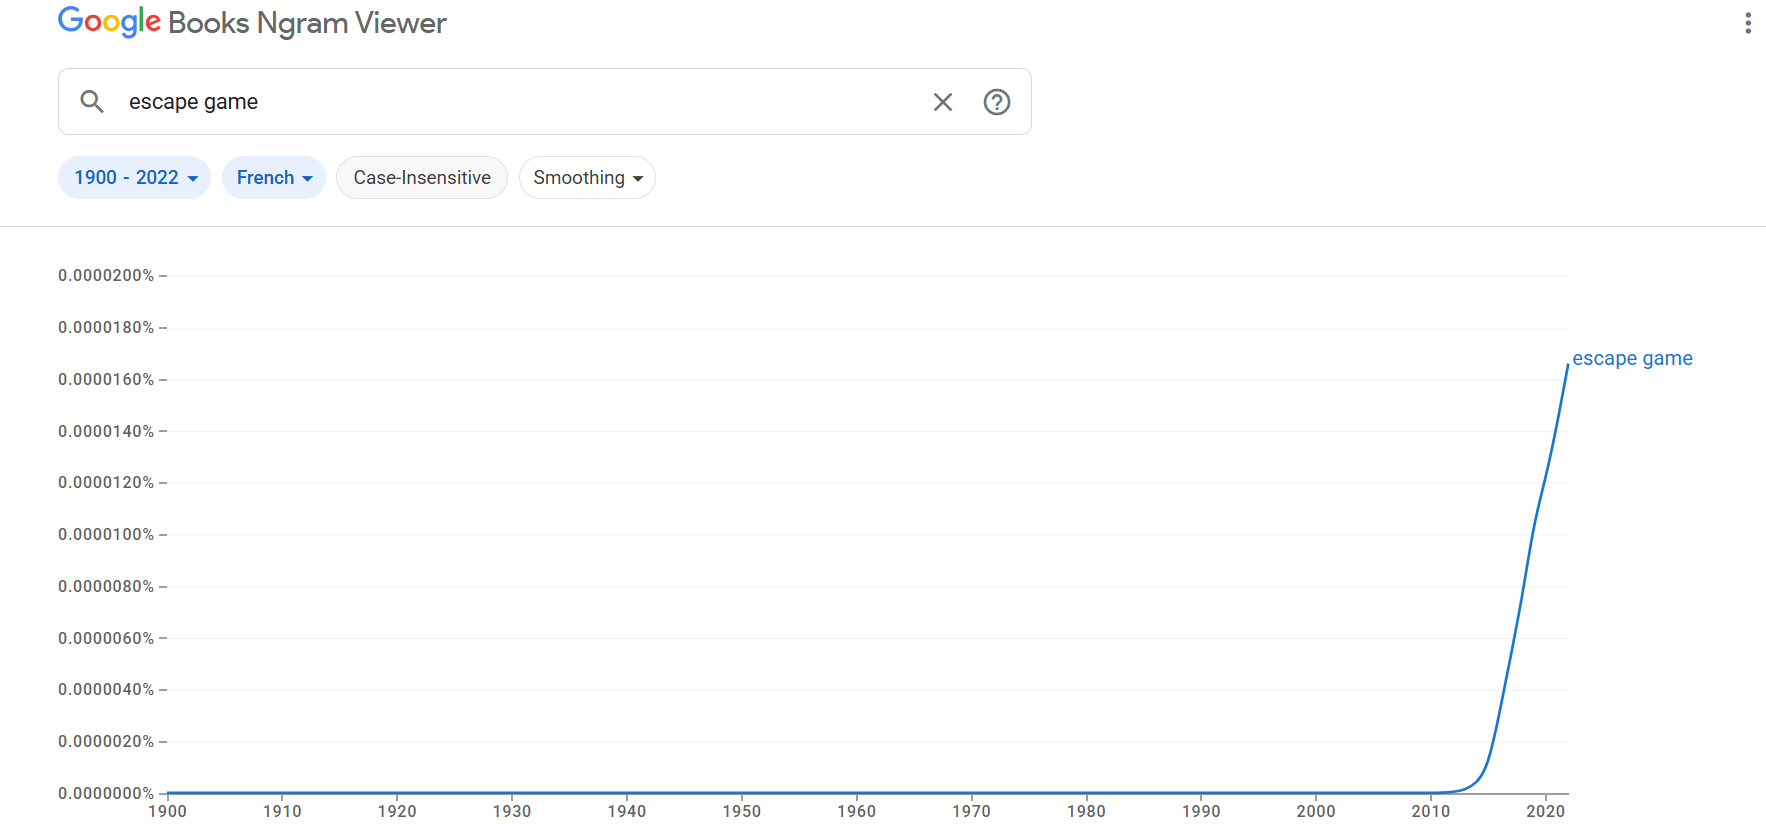Click the arrow beside 1900 - 2022
Image resolution: width=1766 pixels, height=824 pixels.
pos(193,179)
